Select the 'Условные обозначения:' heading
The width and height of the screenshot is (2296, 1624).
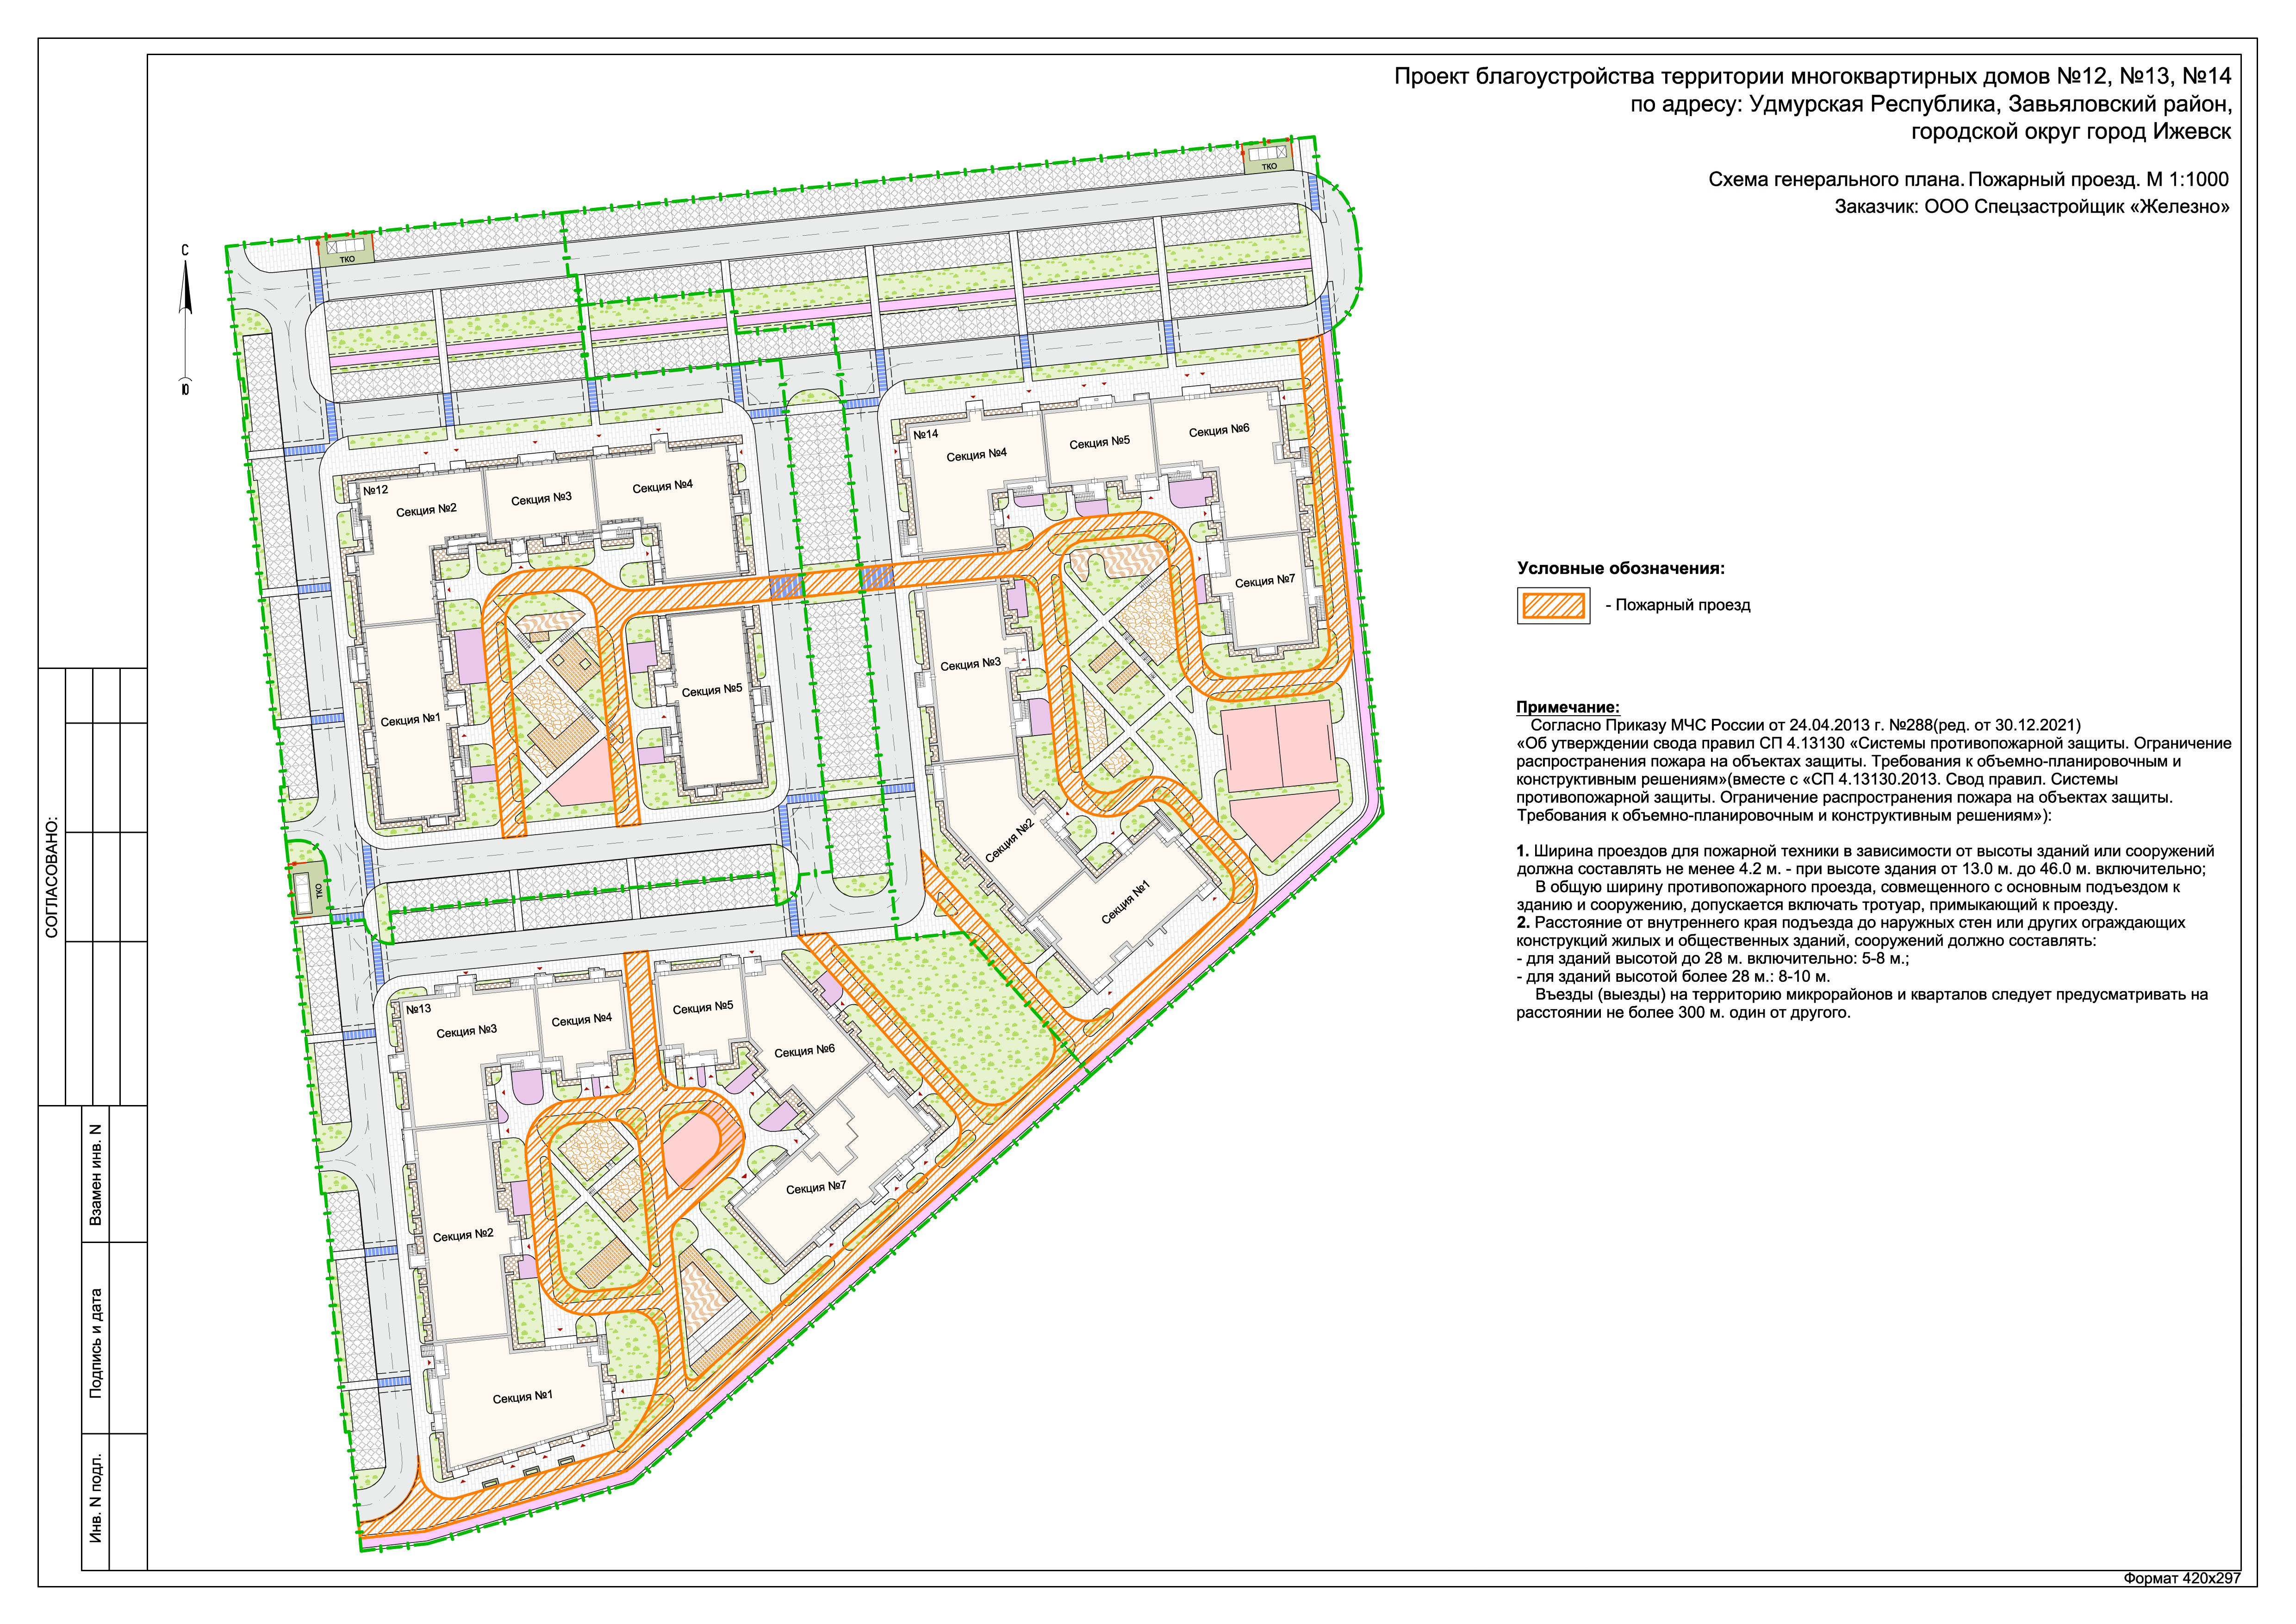pos(1621,569)
